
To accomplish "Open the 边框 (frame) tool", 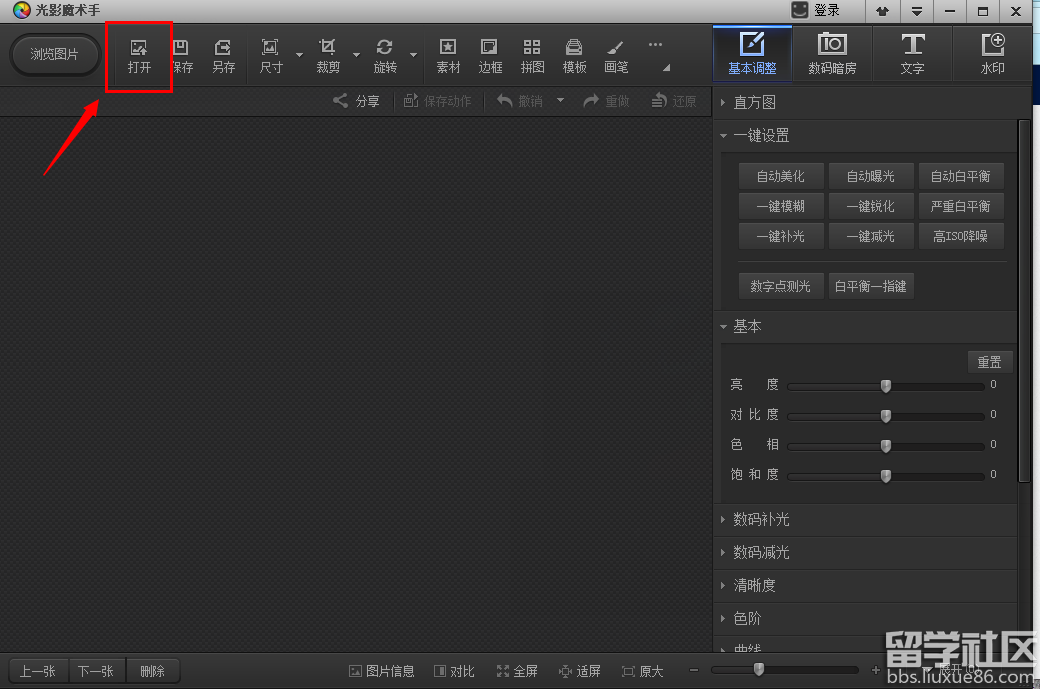I will pos(489,57).
